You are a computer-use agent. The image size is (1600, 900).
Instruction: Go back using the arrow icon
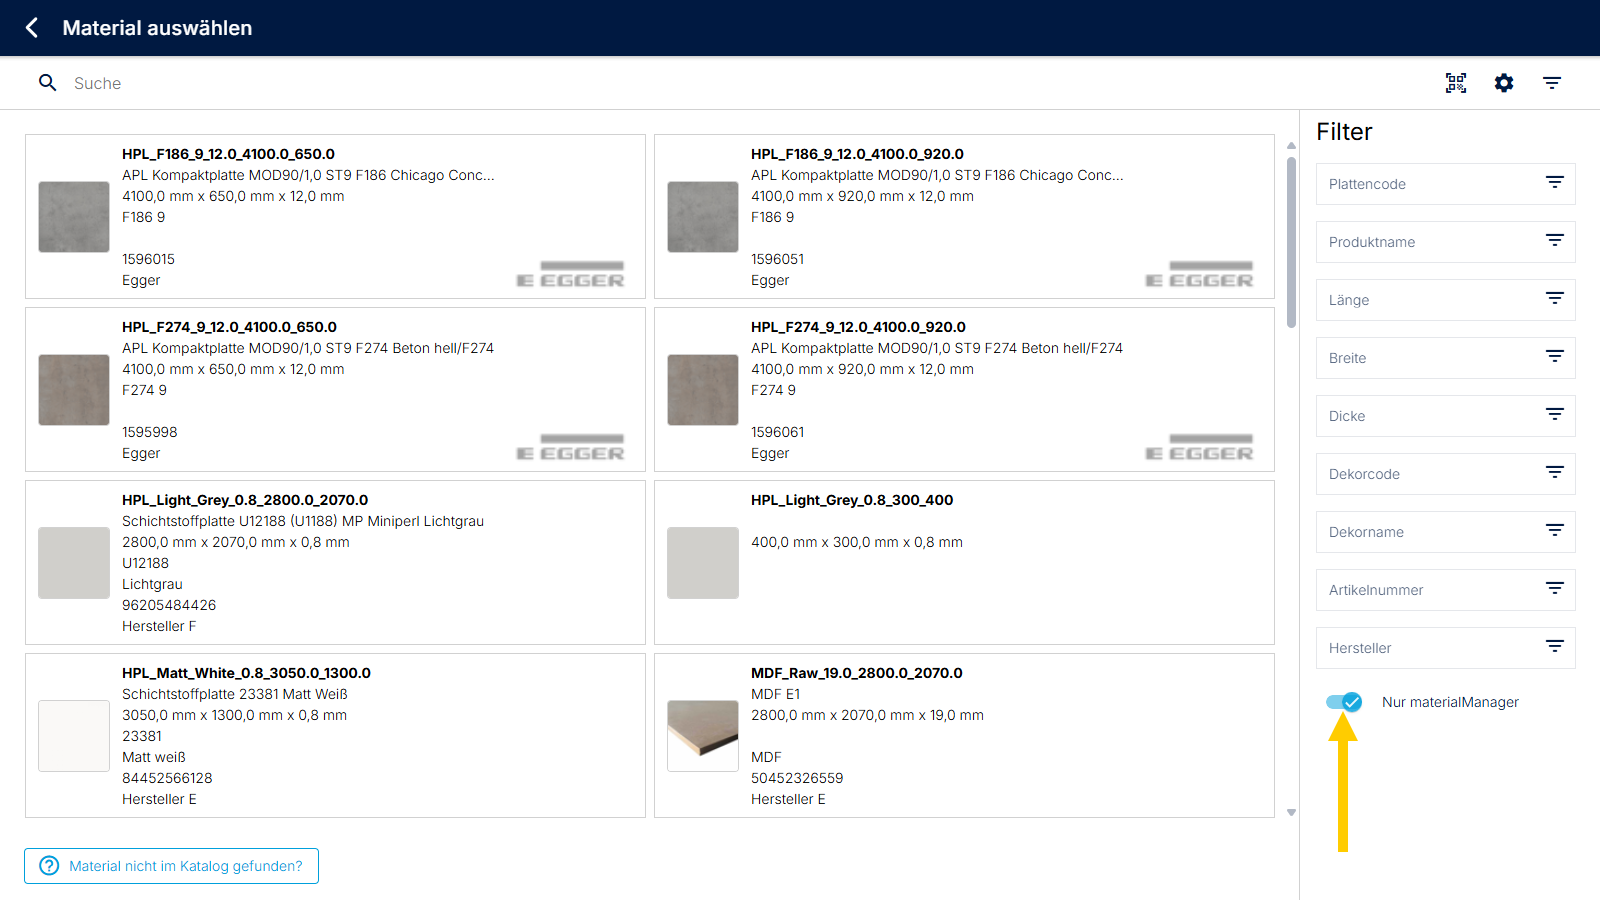point(32,28)
